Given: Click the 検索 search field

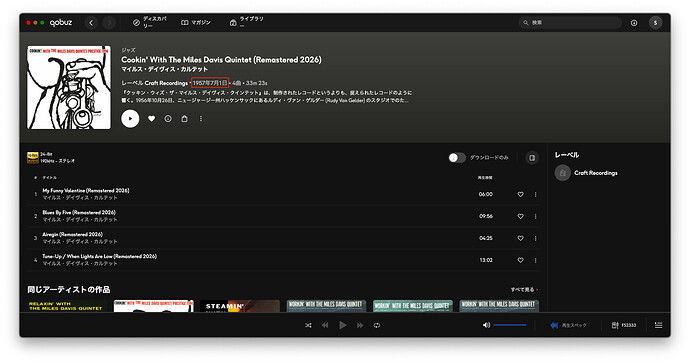Looking at the screenshot, I should tap(570, 22).
